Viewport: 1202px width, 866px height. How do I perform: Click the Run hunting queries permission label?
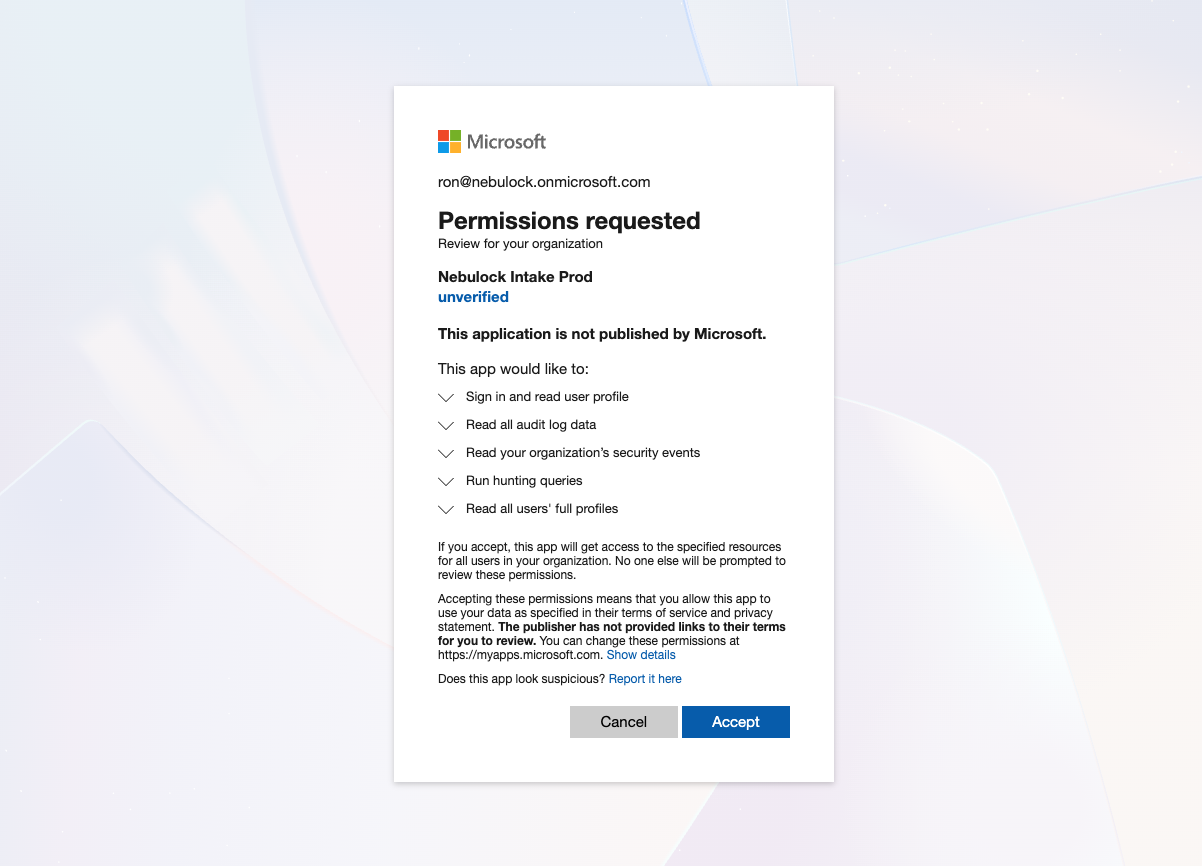point(524,481)
